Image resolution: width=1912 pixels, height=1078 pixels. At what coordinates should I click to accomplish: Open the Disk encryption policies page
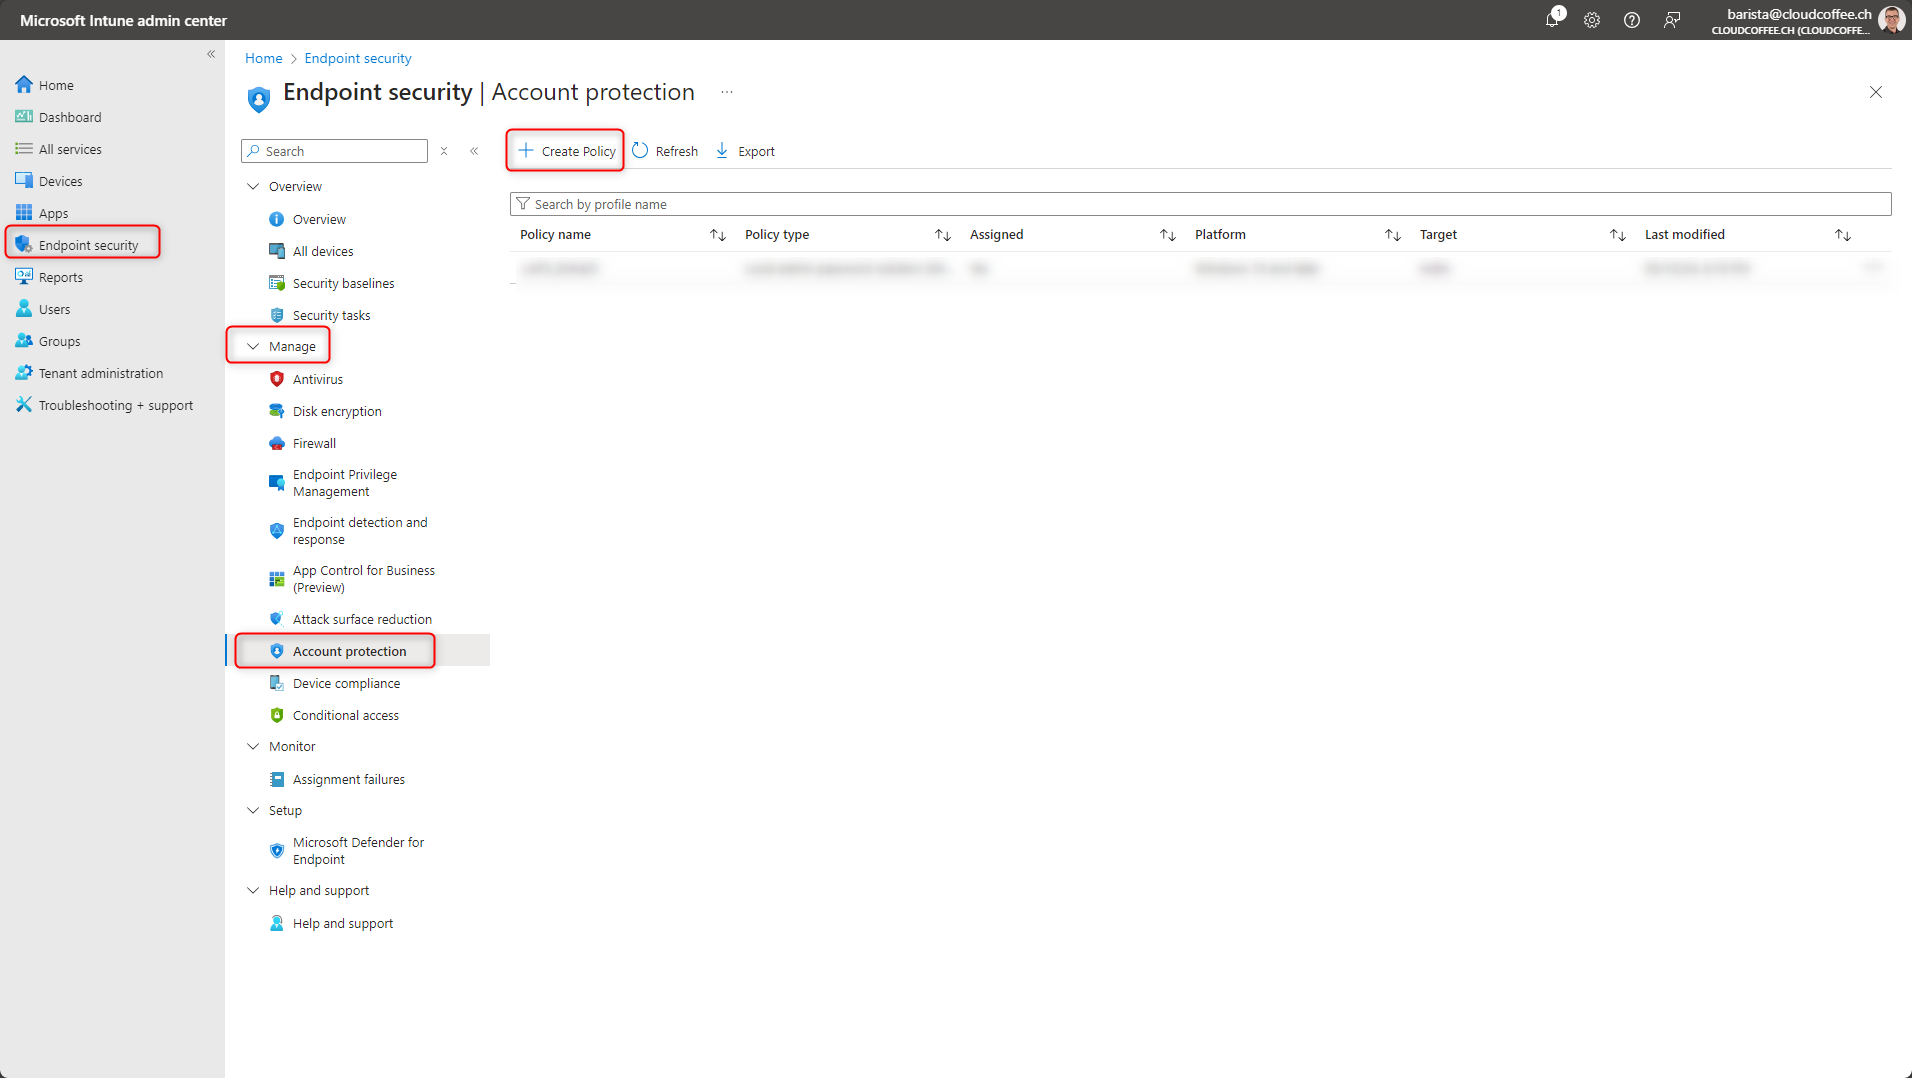337,411
